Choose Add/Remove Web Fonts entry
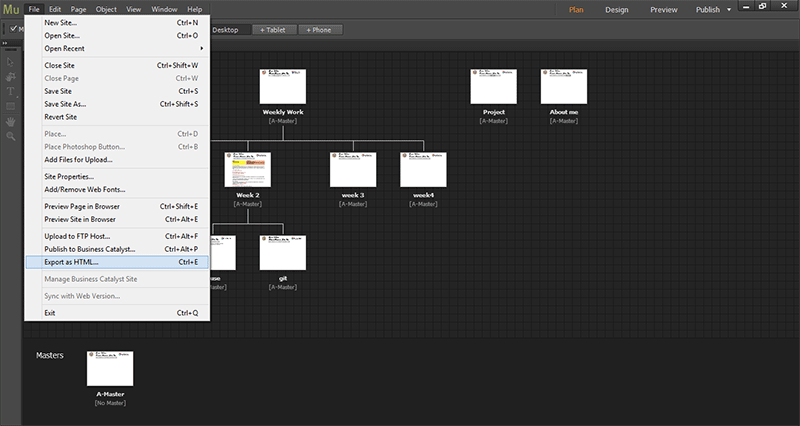Image resolution: width=800 pixels, height=426 pixels. click(117, 189)
